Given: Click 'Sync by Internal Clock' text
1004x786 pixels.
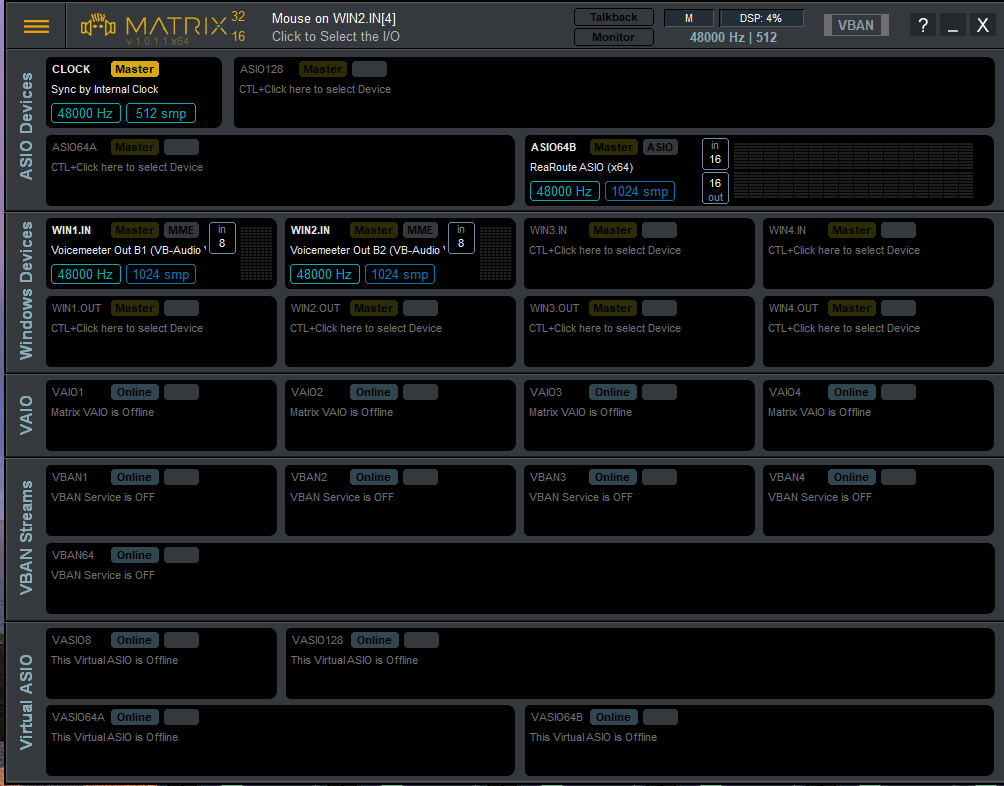Looking at the screenshot, I should tap(104, 89).
